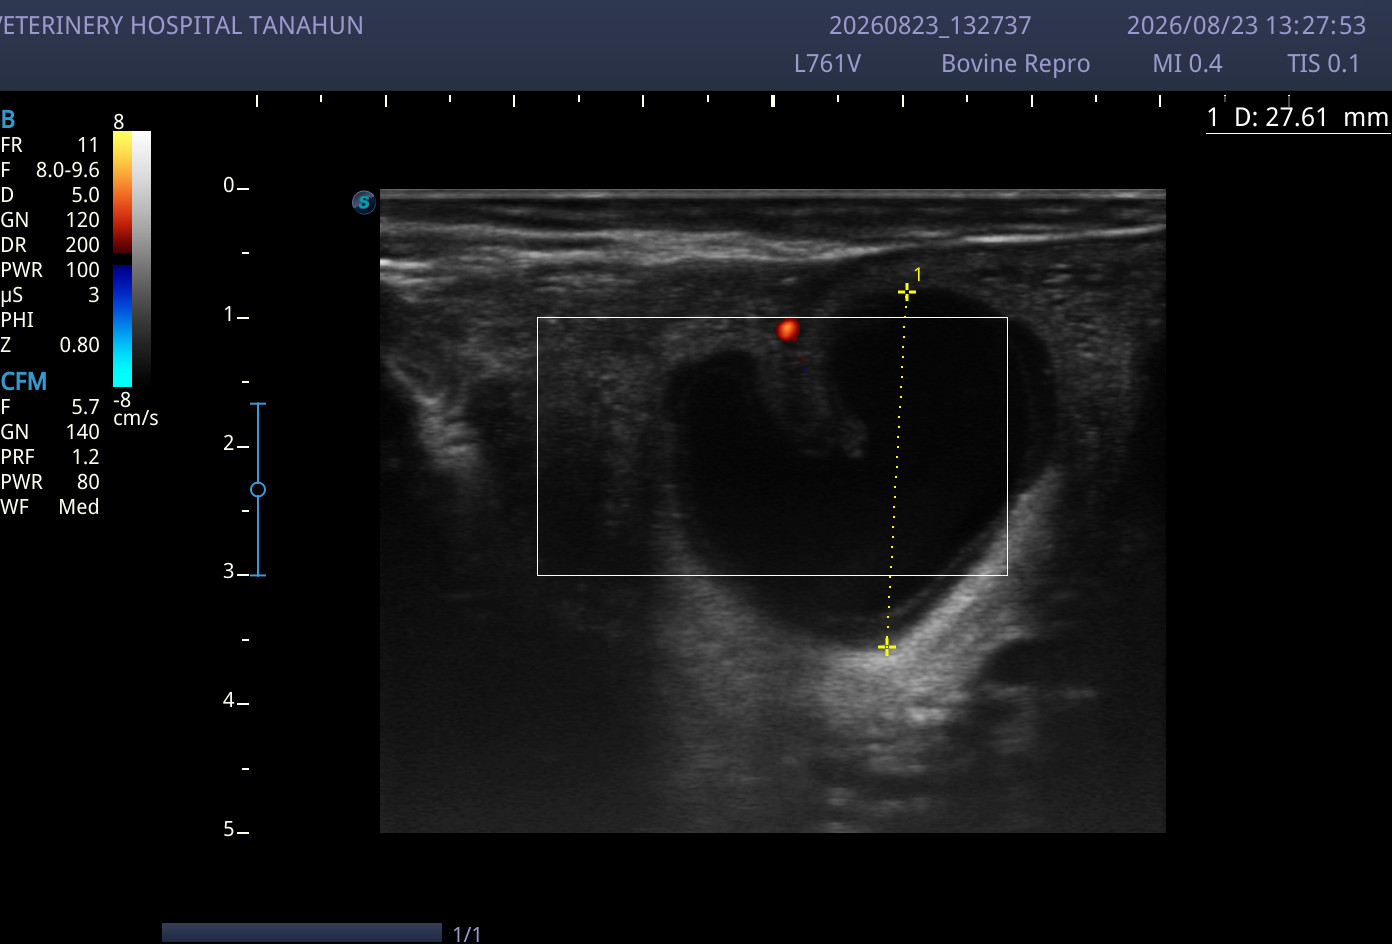Screen dimensions: 1392x944
Task: Select the B mode heading
Action: point(8,120)
